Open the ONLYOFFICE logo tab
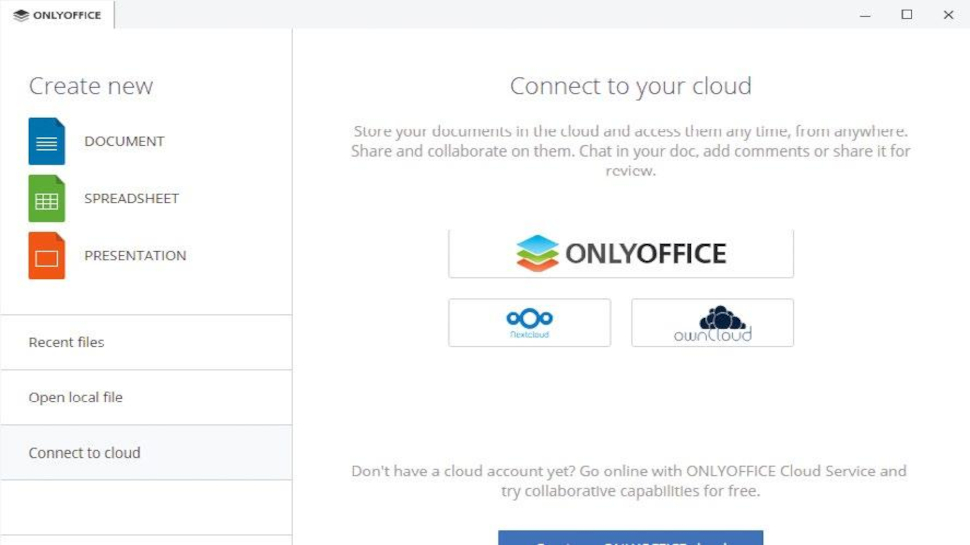The width and height of the screenshot is (970, 545). tap(57, 15)
